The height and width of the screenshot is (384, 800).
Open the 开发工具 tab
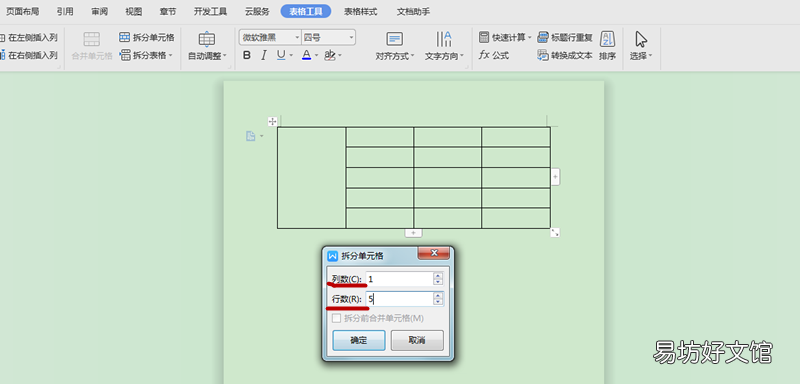point(210,11)
